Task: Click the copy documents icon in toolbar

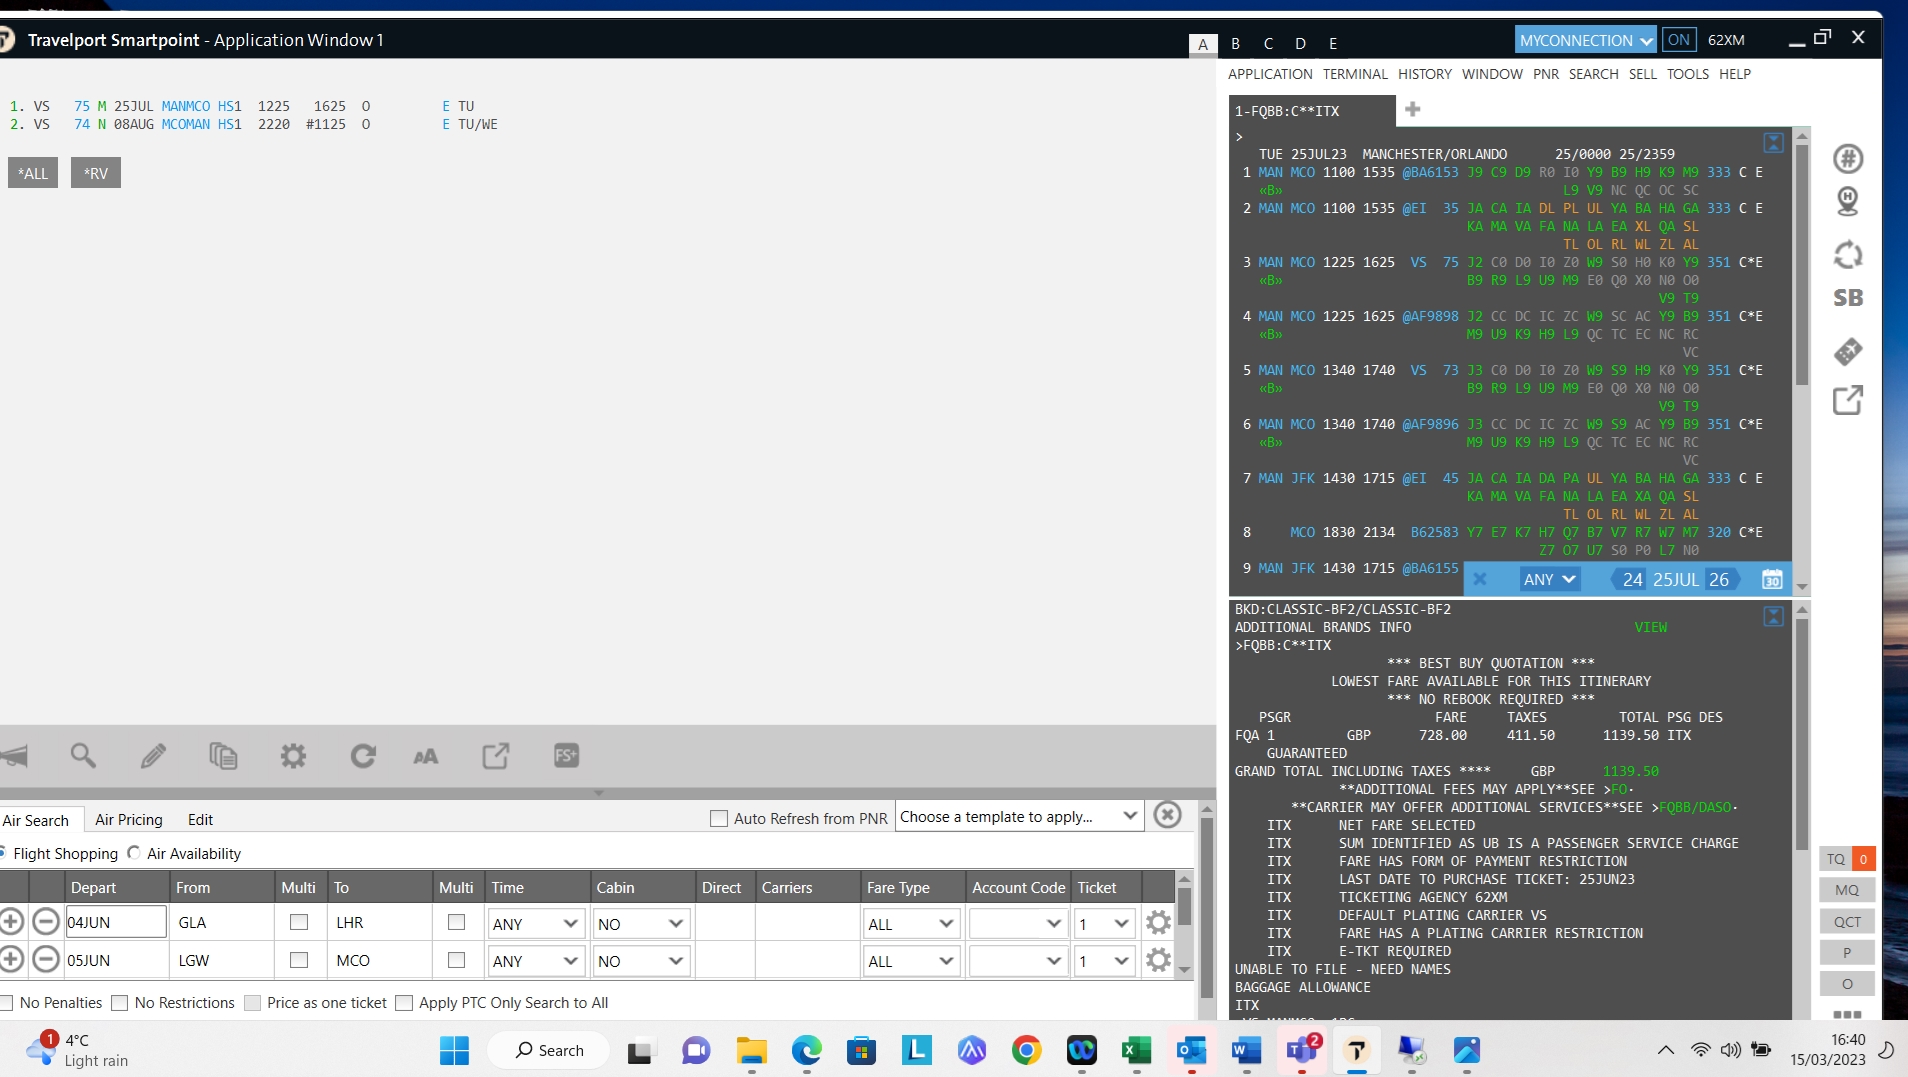Action: pos(223,756)
